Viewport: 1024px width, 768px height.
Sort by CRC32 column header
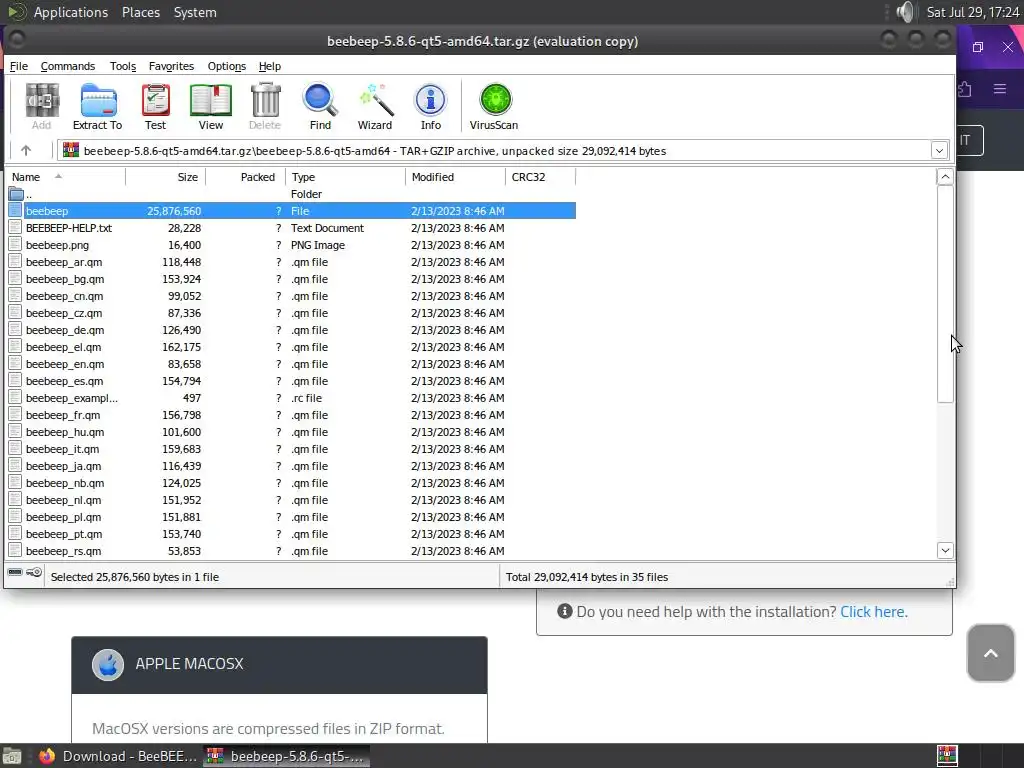click(x=541, y=177)
